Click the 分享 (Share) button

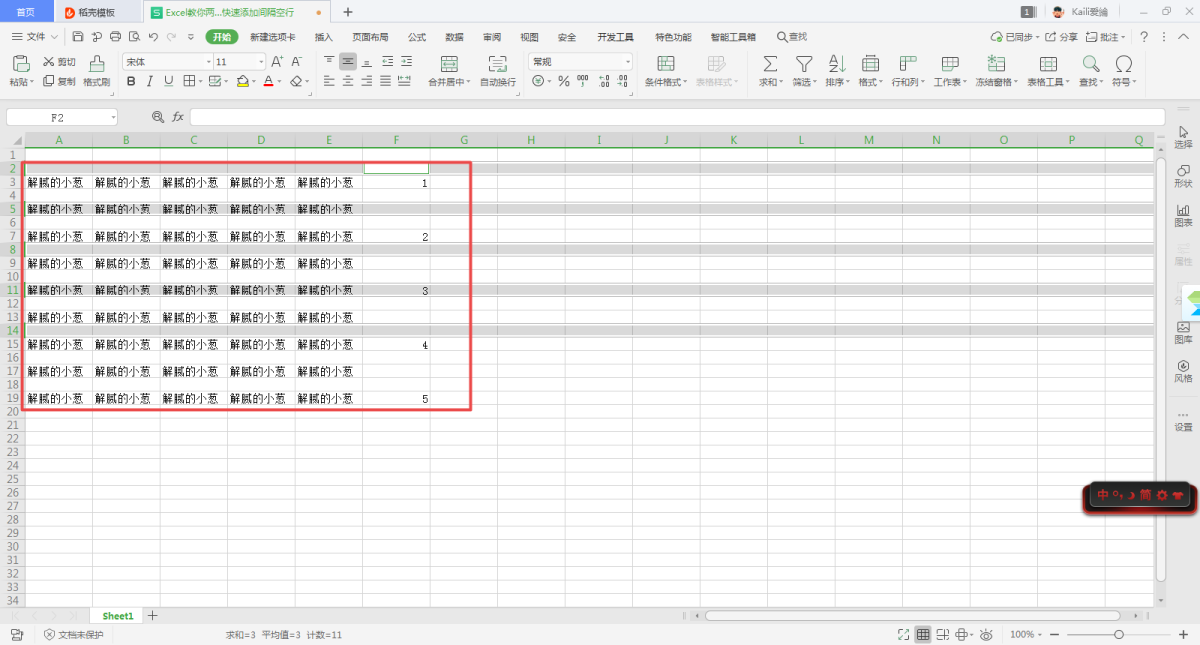(1062, 37)
